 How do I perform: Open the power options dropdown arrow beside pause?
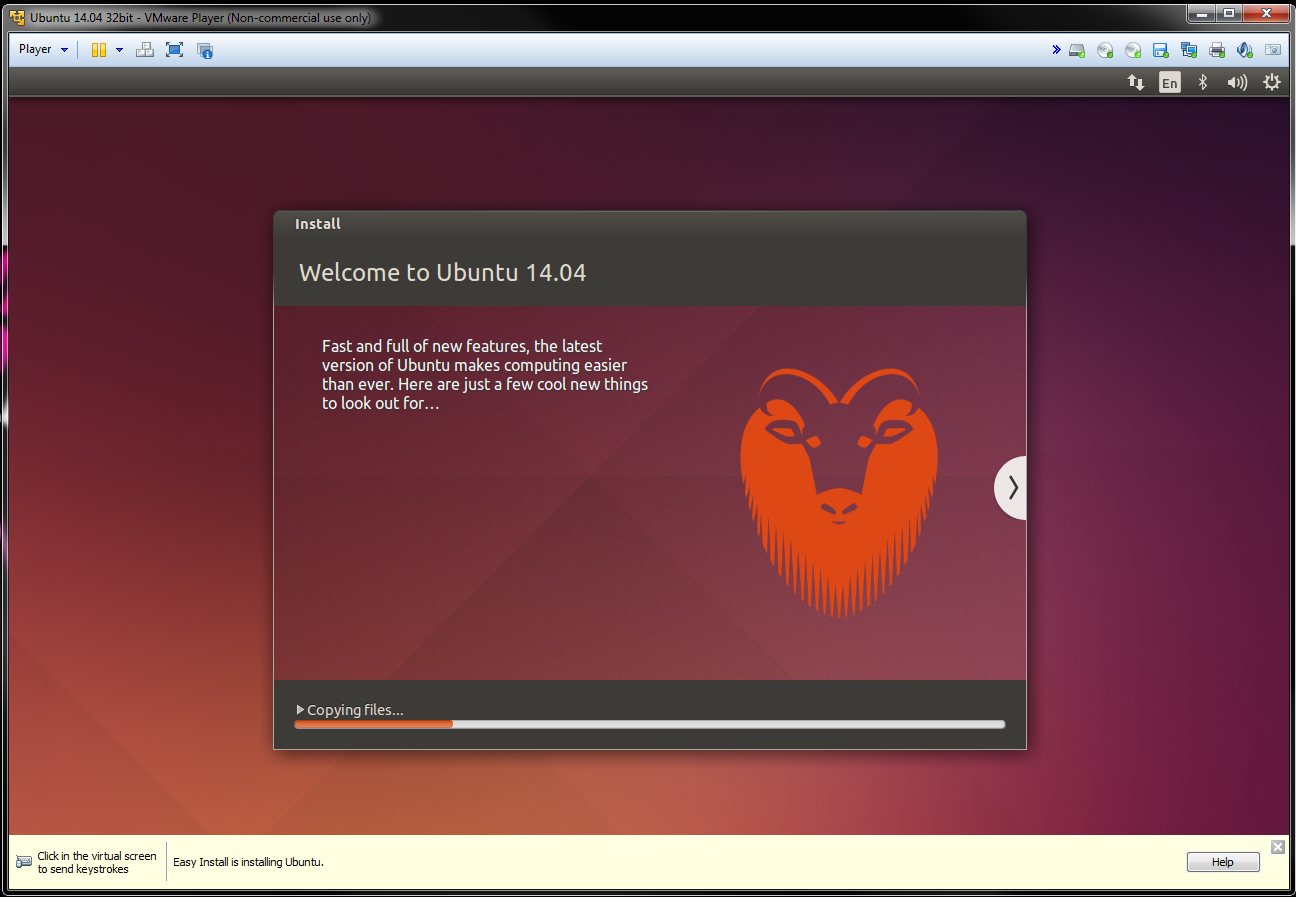pyautogui.click(x=119, y=50)
